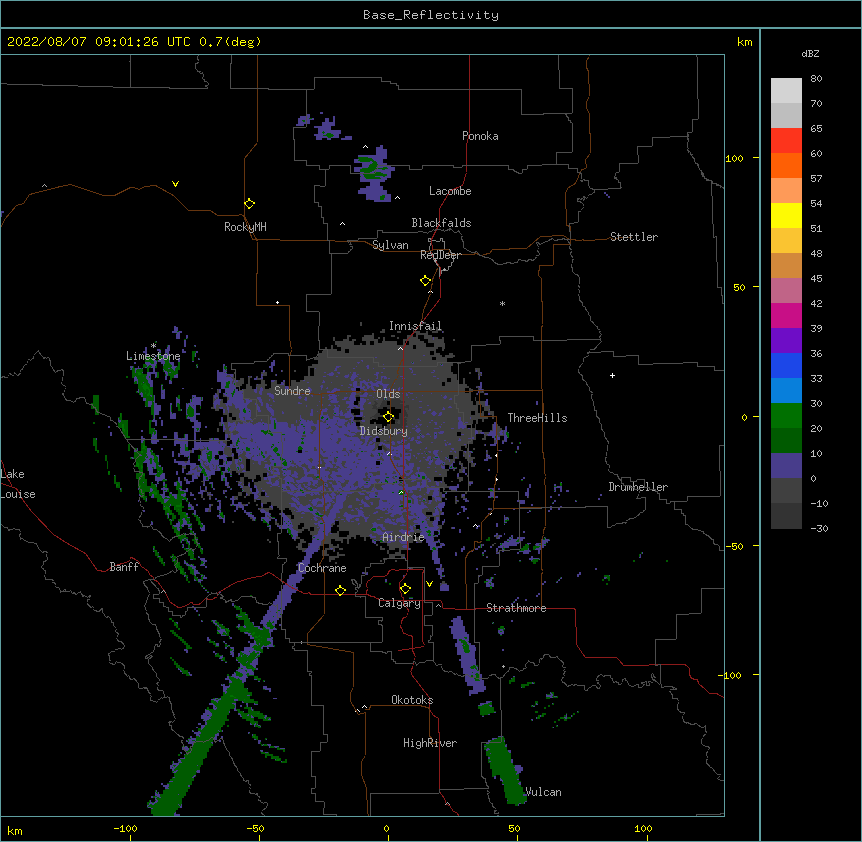Viewport: 862px width, 842px height.
Task: Select the slate purple swatch between 0 and 10
Action: [786, 466]
